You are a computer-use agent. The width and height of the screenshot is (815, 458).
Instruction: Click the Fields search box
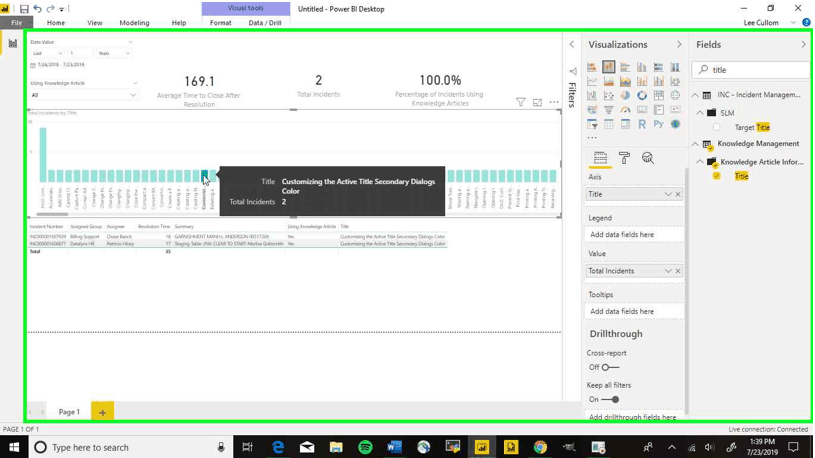pyautogui.click(x=751, y=70)
